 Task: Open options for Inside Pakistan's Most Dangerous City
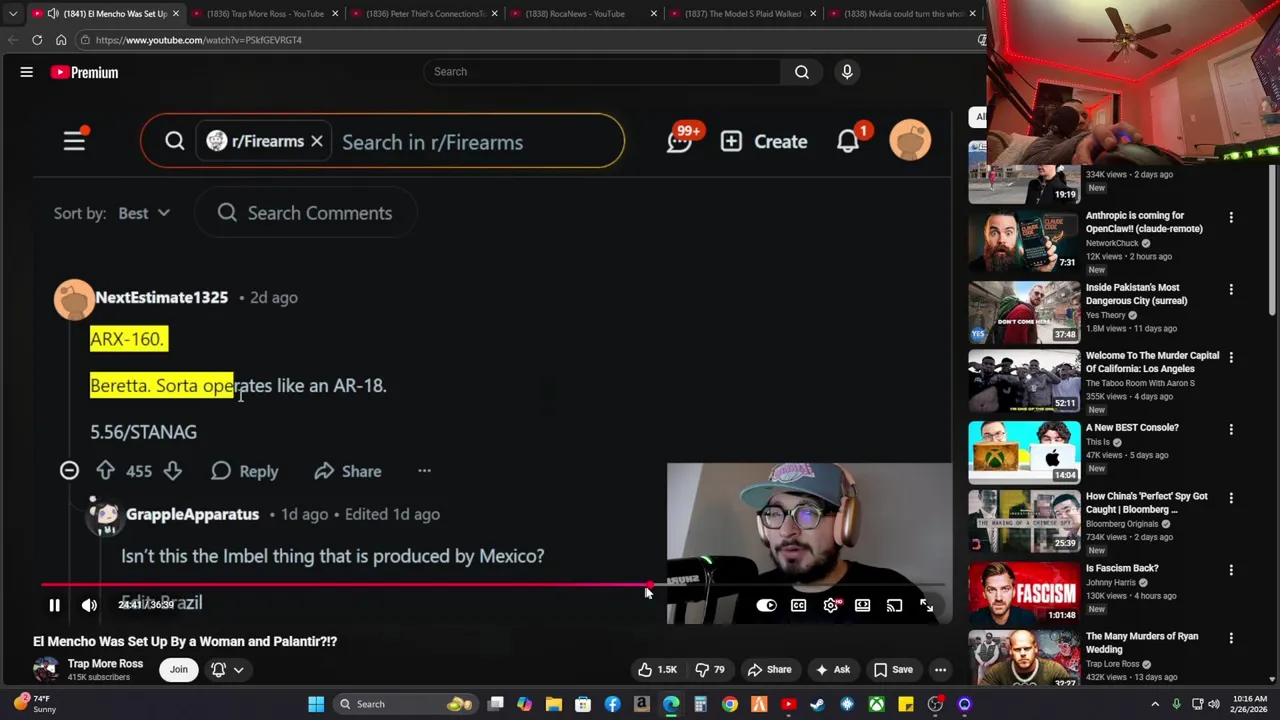pyautogui.click(x=1231, y=289)
